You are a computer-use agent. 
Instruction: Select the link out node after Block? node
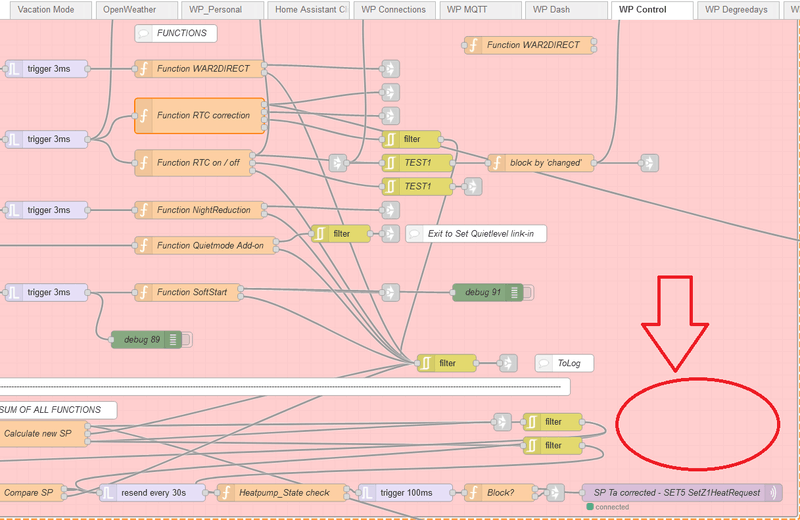(x=556, y=493)
